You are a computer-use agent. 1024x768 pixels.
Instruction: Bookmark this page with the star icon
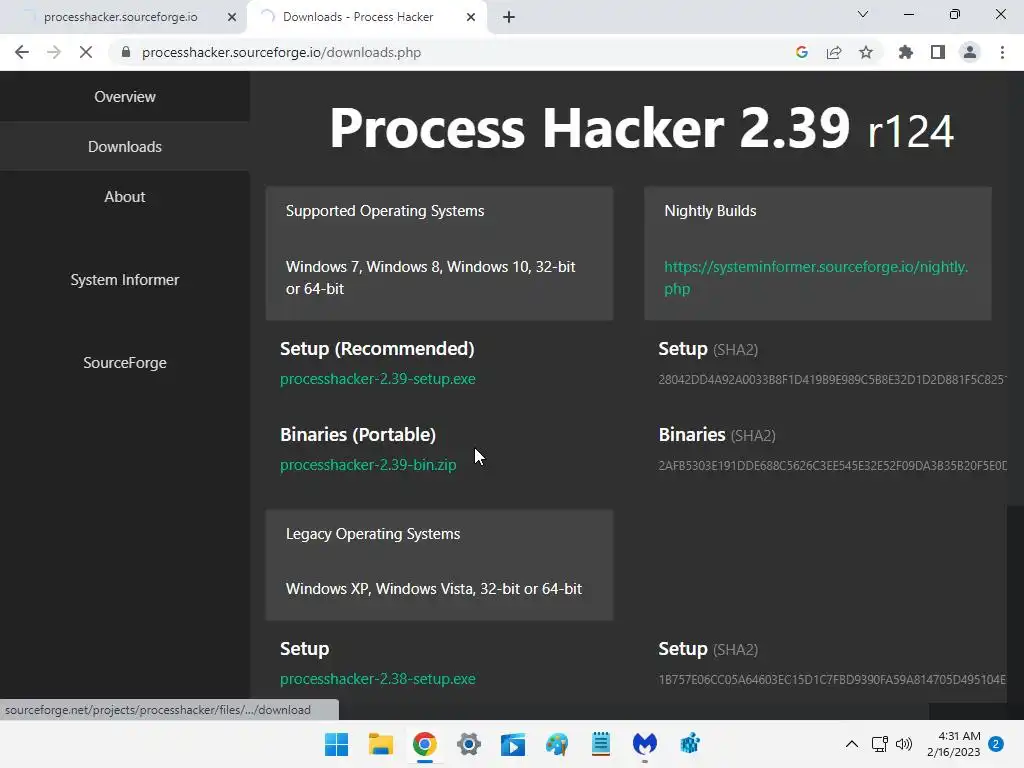(x=866, y=52)
